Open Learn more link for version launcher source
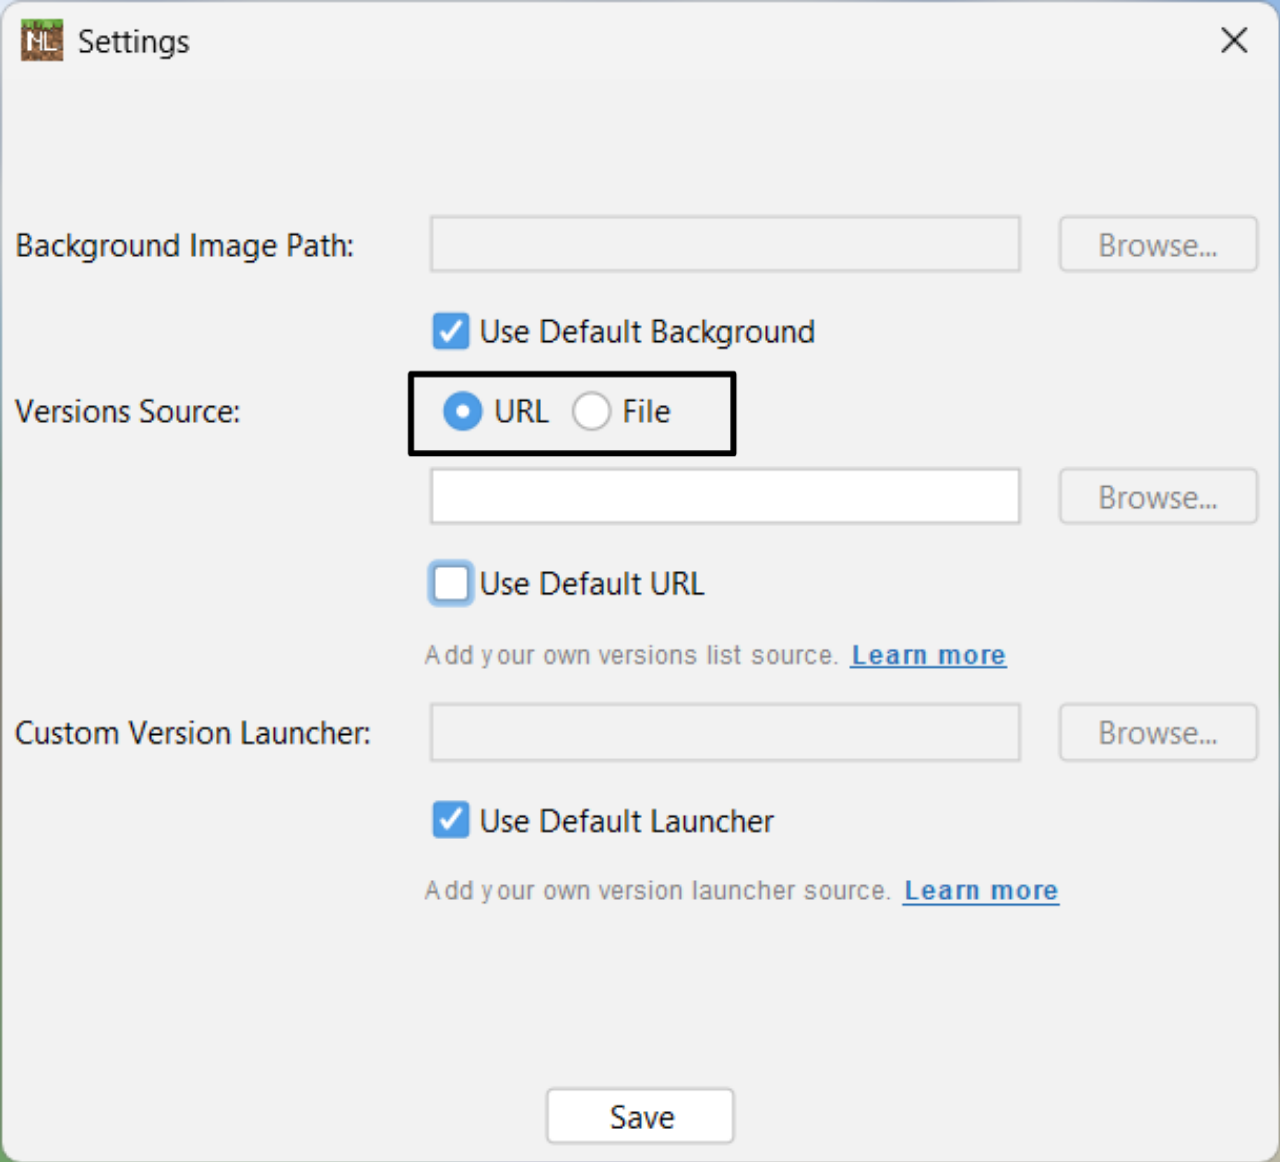The height and width of the screenshot is (1162, 1280). click(x=980, y=890)
